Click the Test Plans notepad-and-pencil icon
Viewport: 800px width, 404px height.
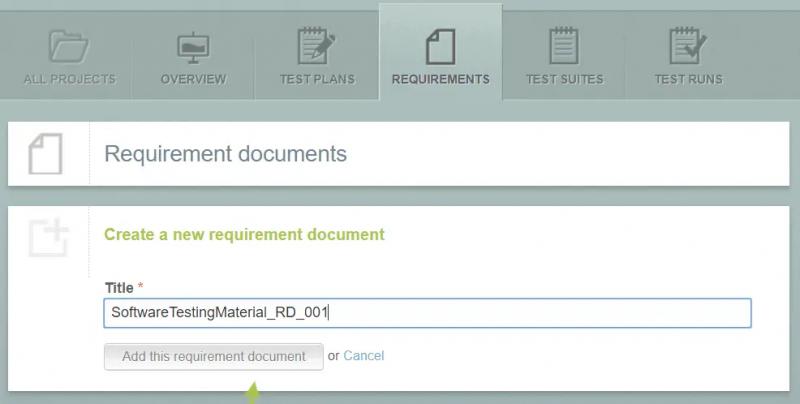point(317,47)
